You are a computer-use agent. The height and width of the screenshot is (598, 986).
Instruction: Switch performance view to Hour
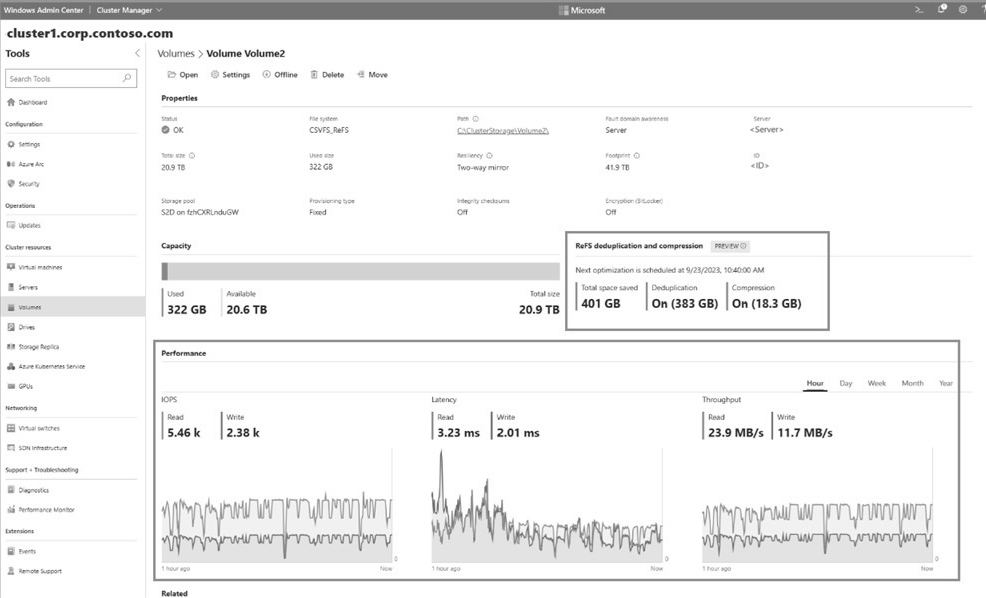click(x=815, y=383)
